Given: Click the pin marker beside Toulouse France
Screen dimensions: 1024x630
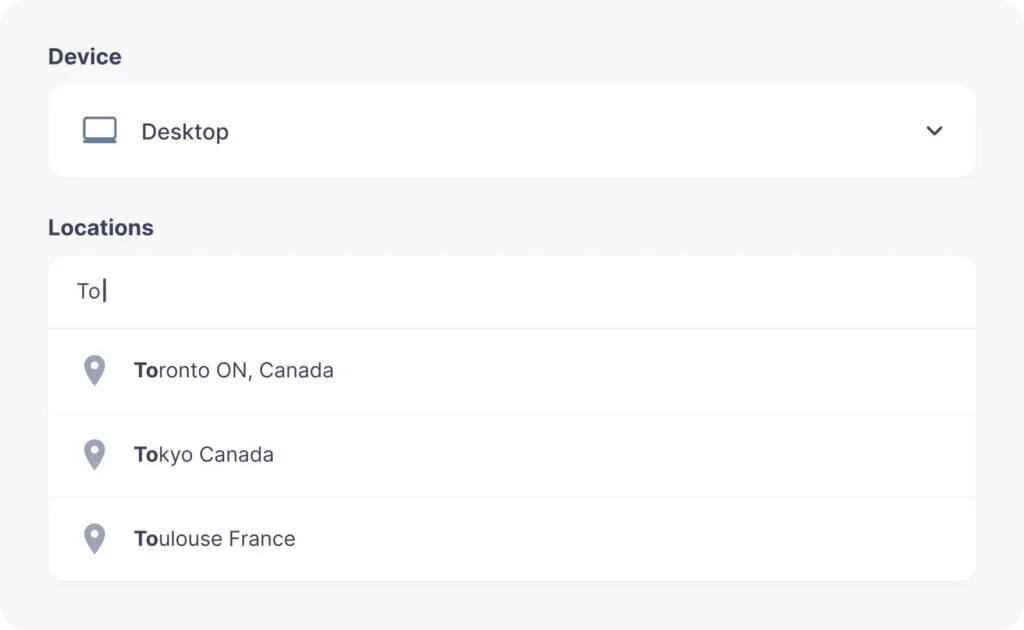Looking at the screenshot, I should tap(94, 539).
